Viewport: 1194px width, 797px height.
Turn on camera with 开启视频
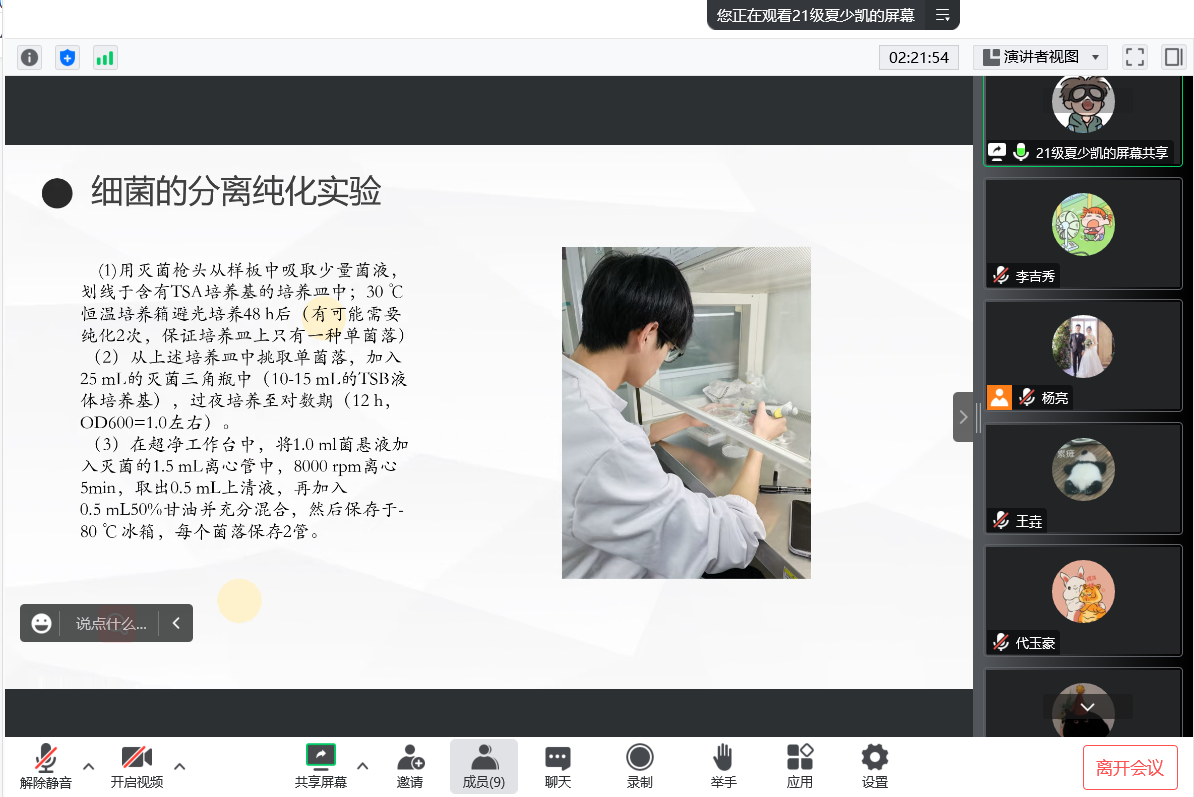137,767
